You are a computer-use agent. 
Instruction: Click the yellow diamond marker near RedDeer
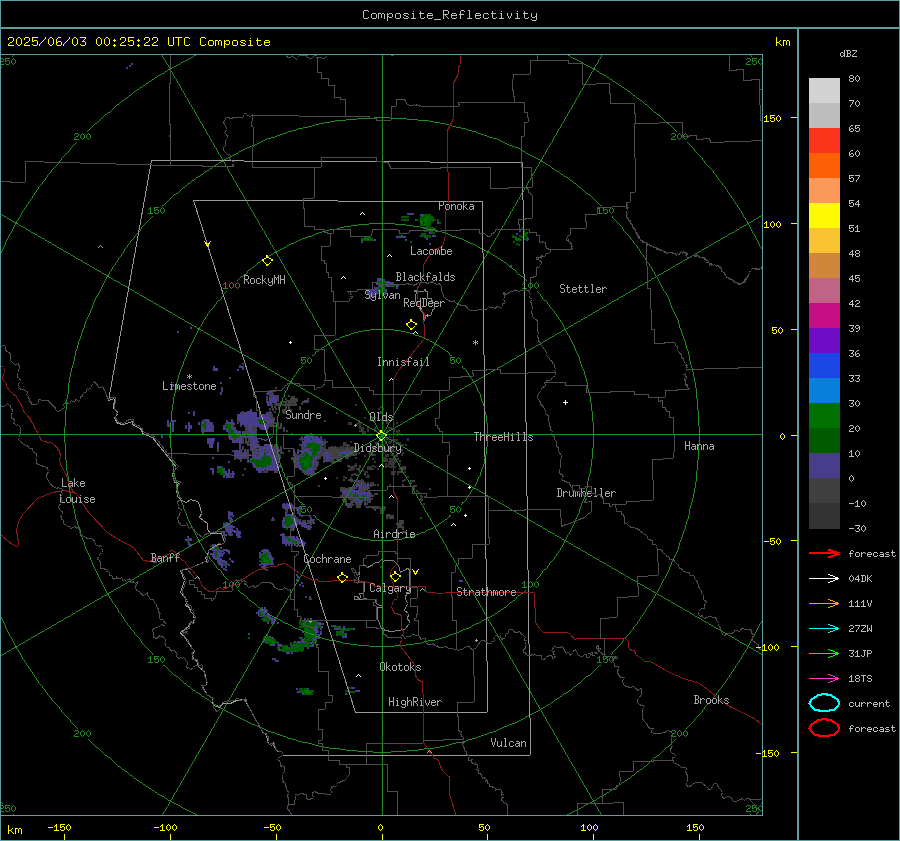[411, 325]
